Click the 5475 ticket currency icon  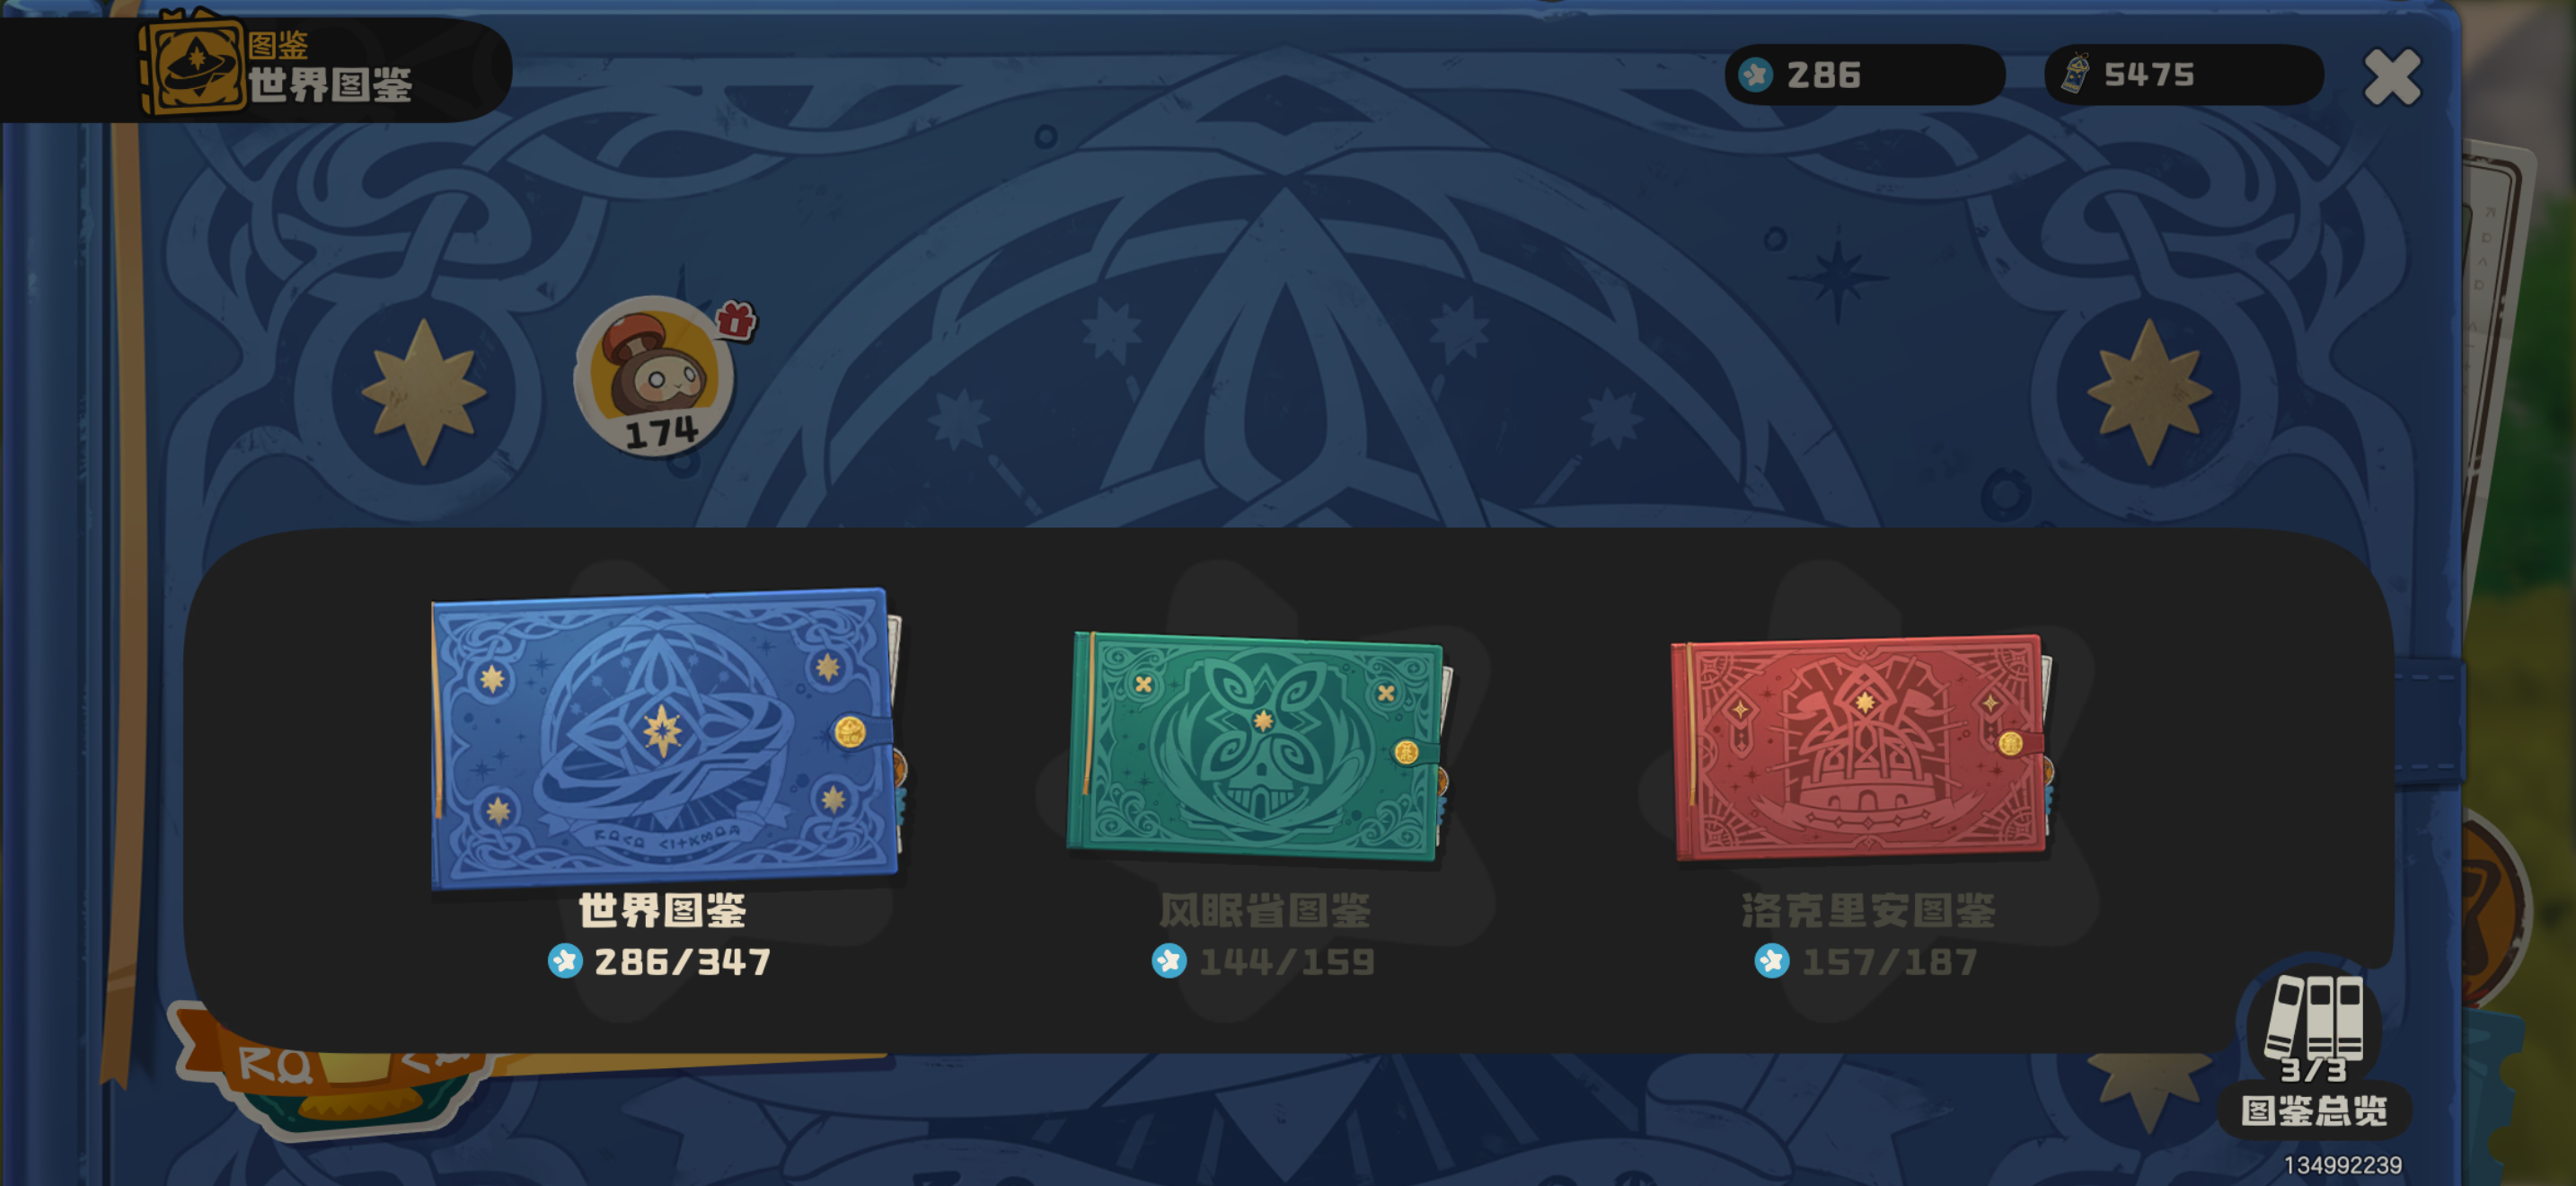[x=2076, y=73]
